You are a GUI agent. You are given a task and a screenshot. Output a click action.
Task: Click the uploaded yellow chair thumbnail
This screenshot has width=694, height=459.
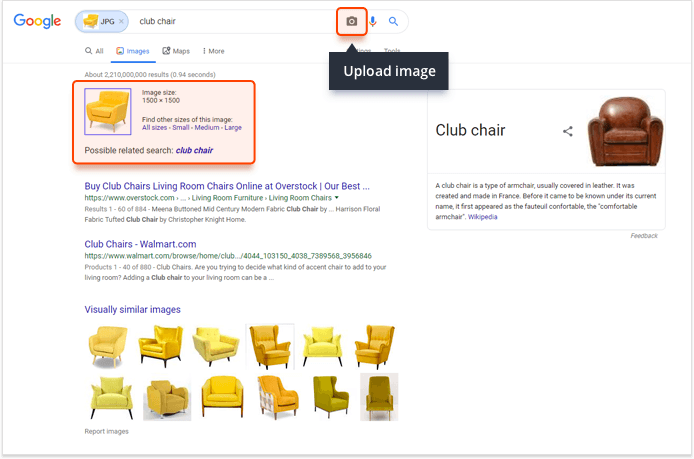point(108,112)
